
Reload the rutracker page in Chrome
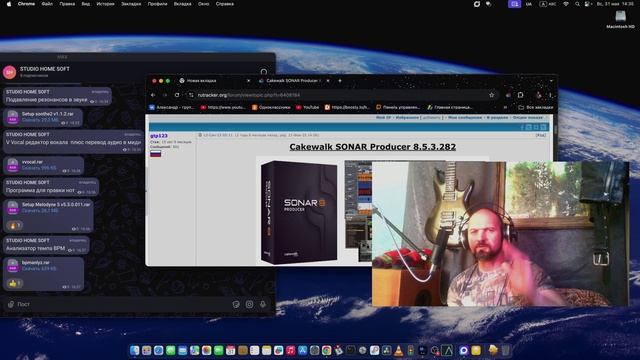[177, 95]
